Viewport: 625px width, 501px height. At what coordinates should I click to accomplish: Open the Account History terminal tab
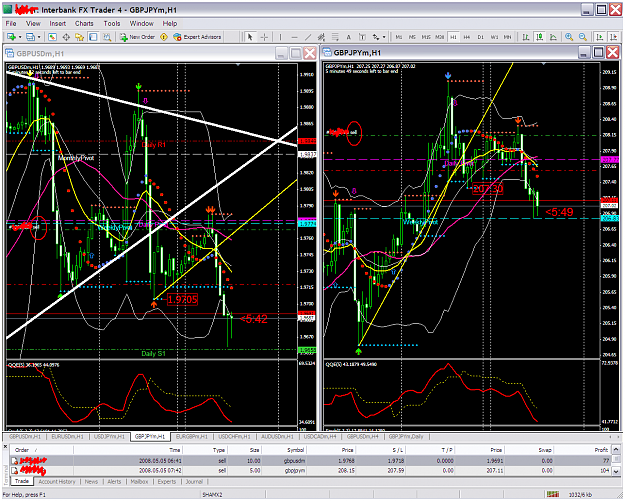click(x=57, y=481)
